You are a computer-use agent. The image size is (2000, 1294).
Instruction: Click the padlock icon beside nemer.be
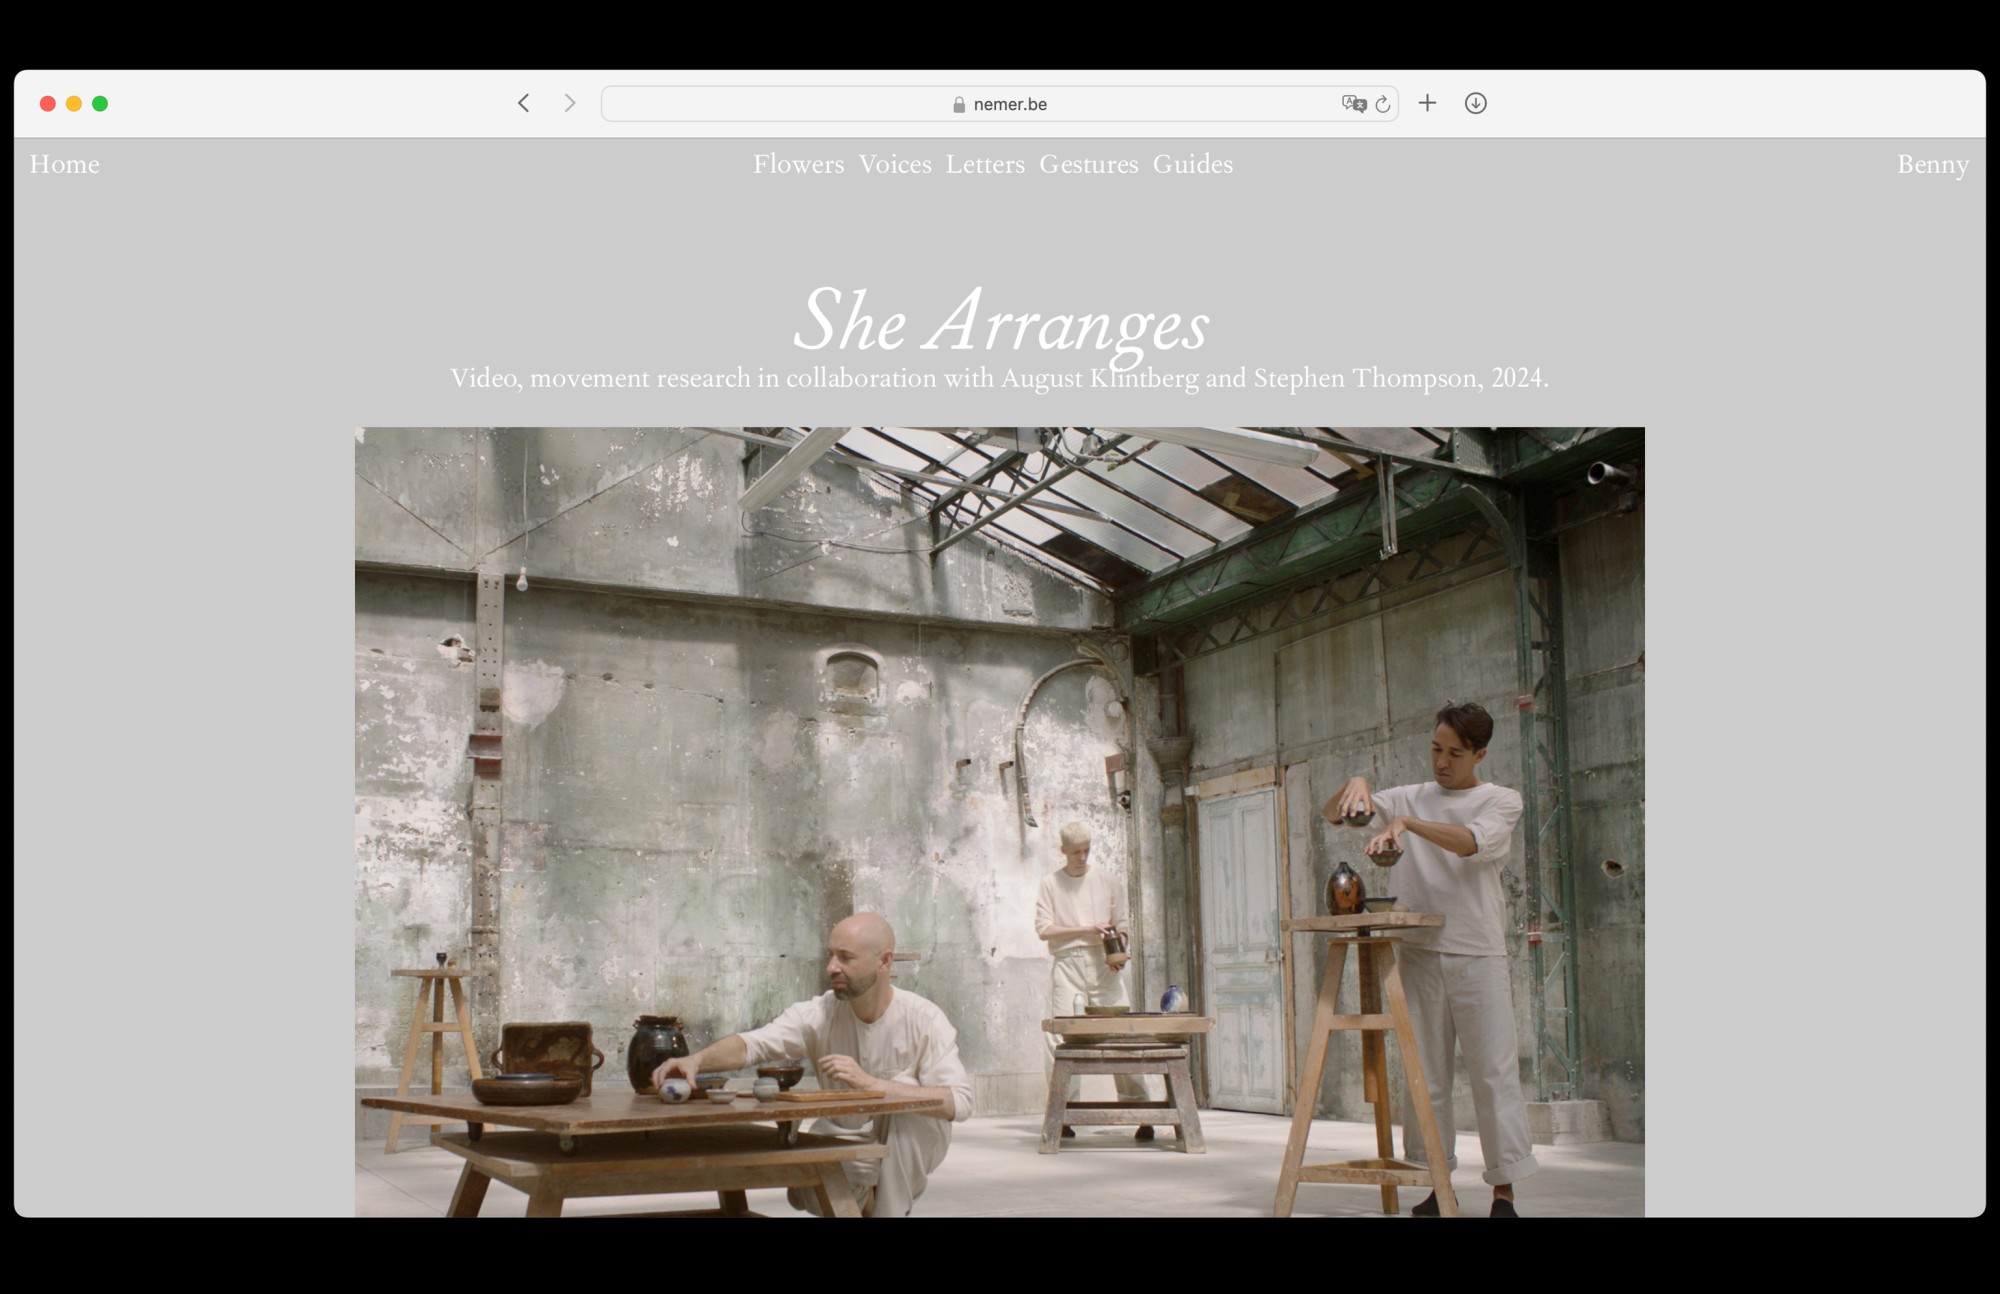tap(959, 105)
